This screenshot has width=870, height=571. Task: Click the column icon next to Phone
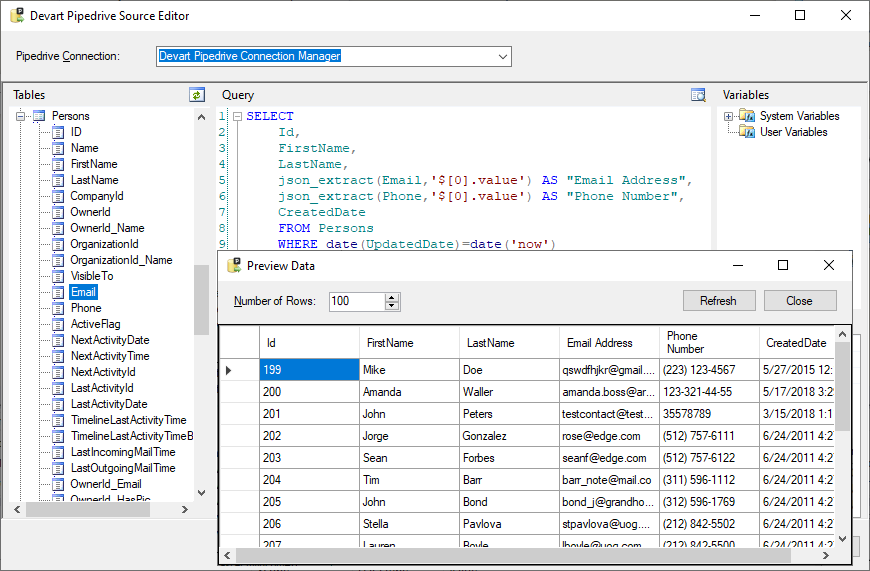point(58,308)
